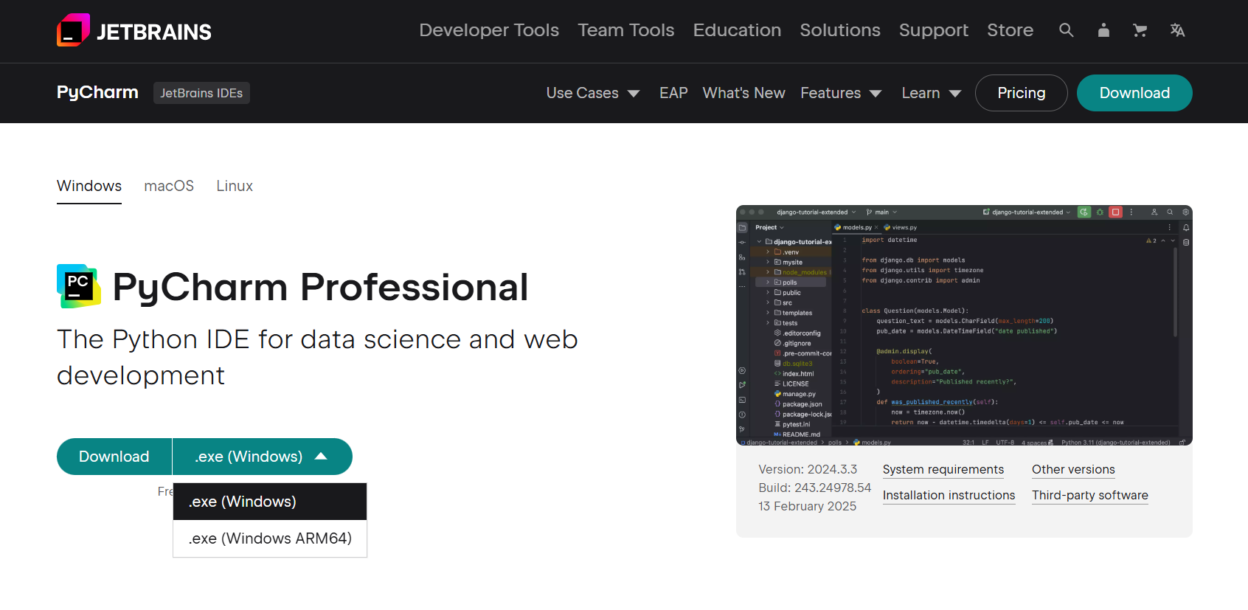The width and height of the screenshot is (1248, 610).
Task: Click the Pricing button
Action: click(1021, 92)
